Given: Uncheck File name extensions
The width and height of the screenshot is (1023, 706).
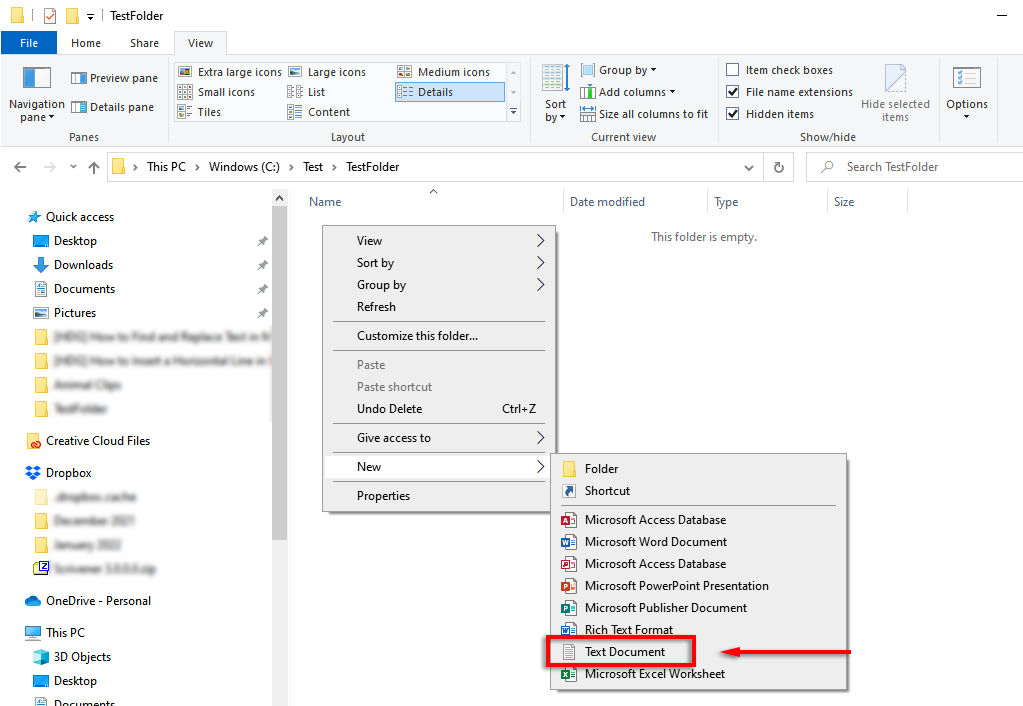Looking at the screenshot, I should click(x=789, y=92).
